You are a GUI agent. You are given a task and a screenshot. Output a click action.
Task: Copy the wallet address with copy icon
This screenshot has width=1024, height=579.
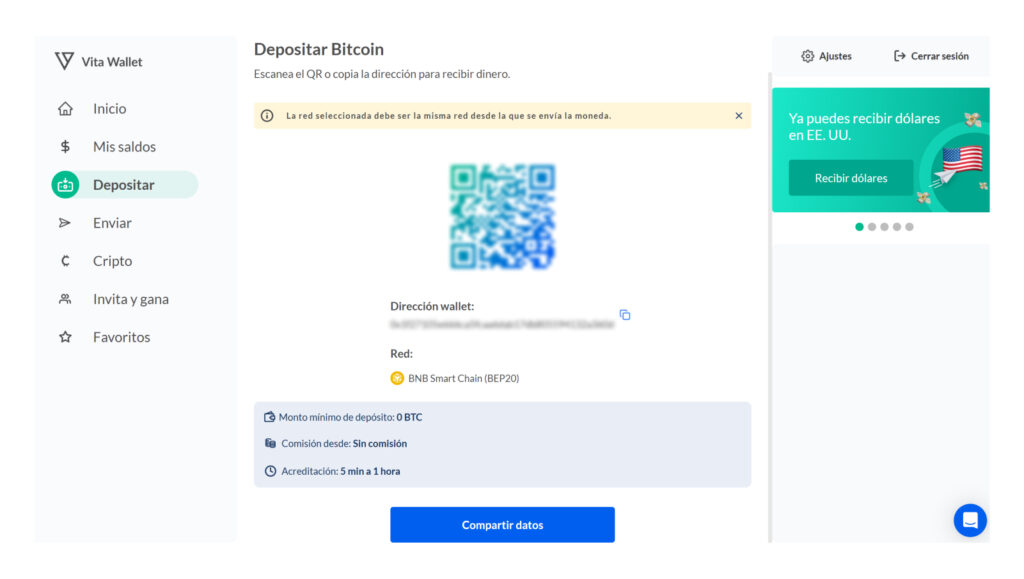[x=625, y=315]
